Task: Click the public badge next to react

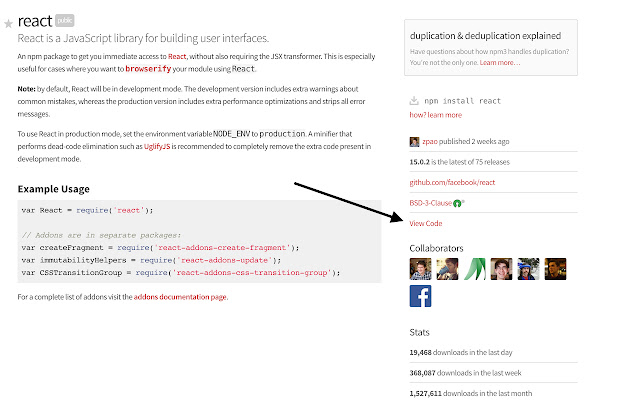Action: [64, 20]
